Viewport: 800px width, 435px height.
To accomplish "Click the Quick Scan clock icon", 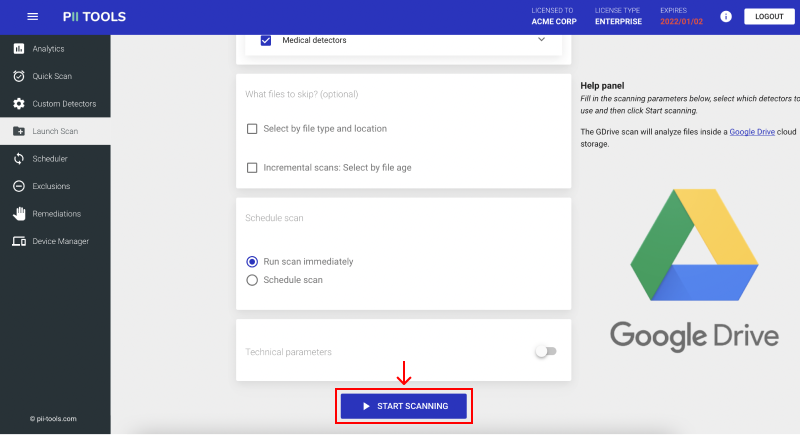I will [19, 76].
